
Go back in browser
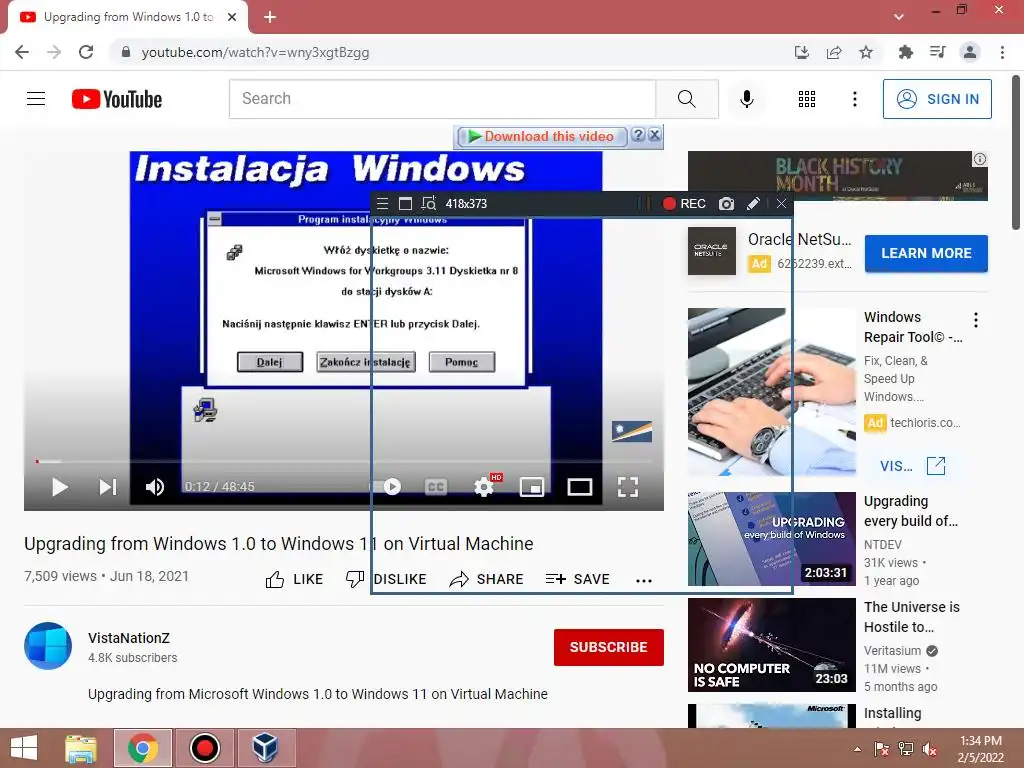point(22,52)
